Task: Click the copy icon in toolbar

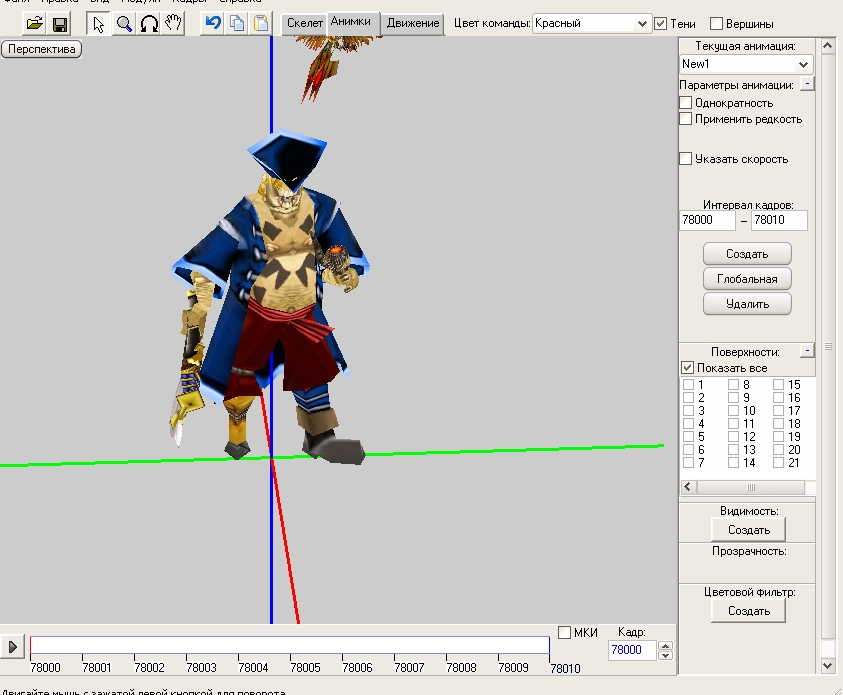Action: (x=237, y=23)
